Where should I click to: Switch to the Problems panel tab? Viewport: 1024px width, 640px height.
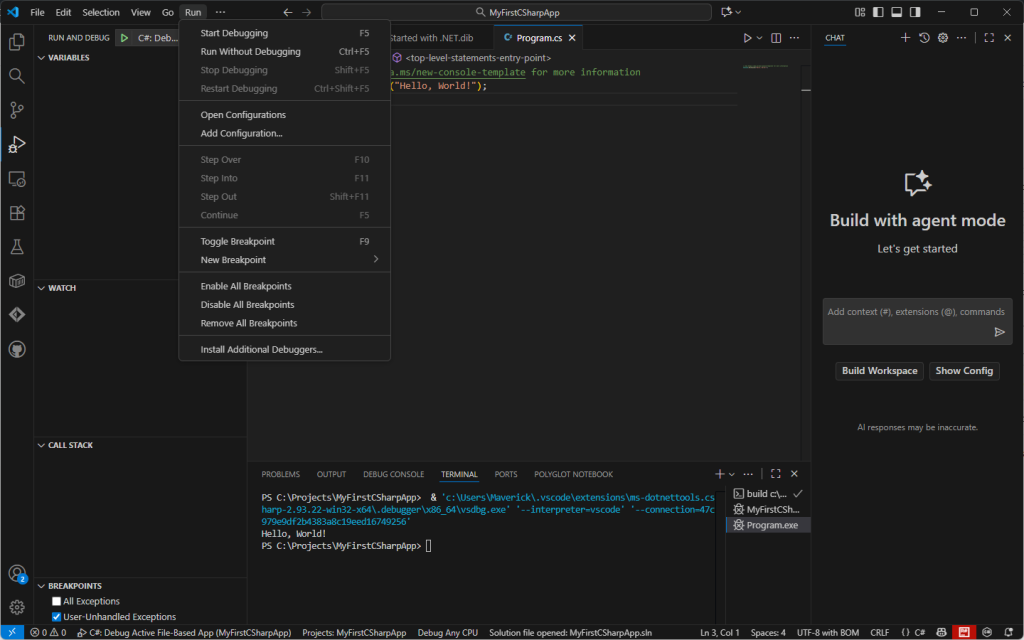[x=281, y=474]
